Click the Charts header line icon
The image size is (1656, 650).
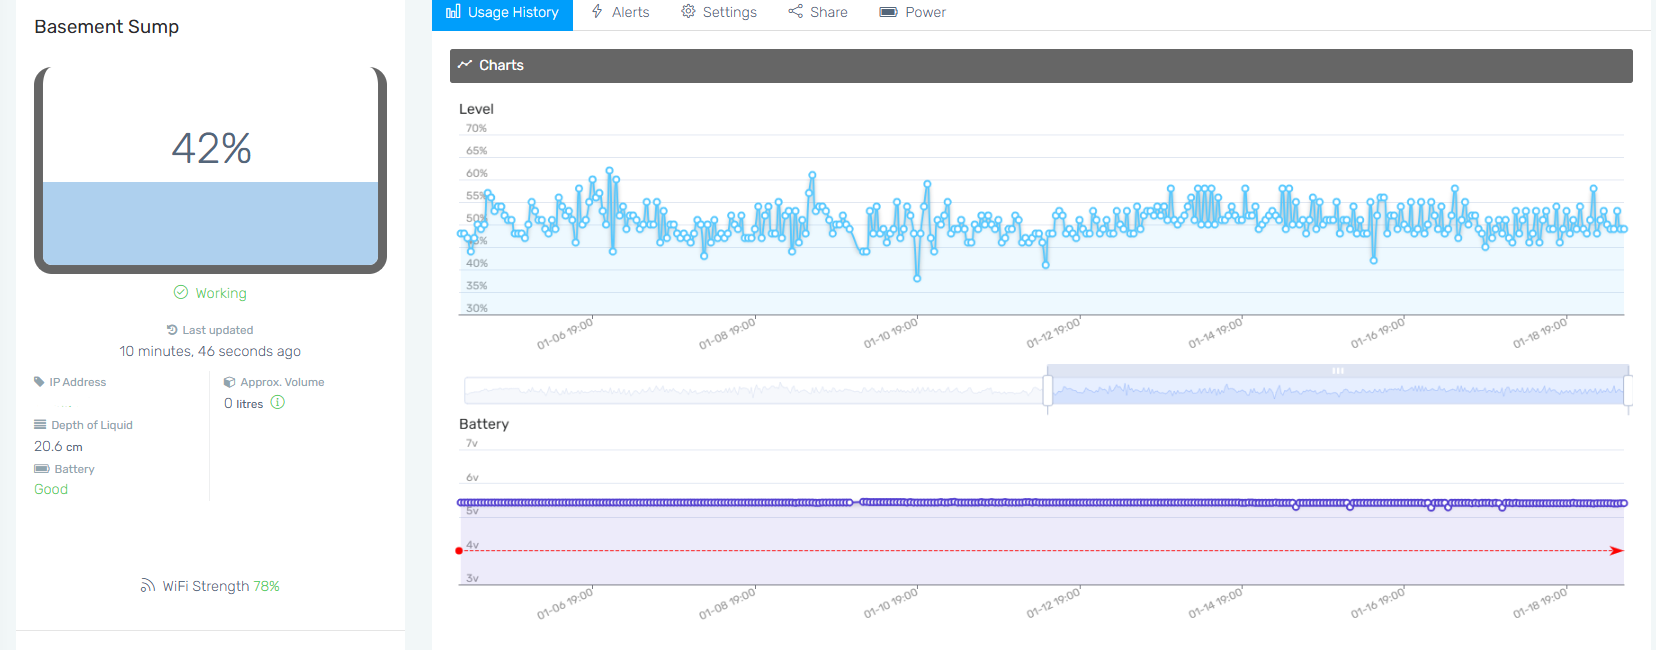click(x=465, y=65)
